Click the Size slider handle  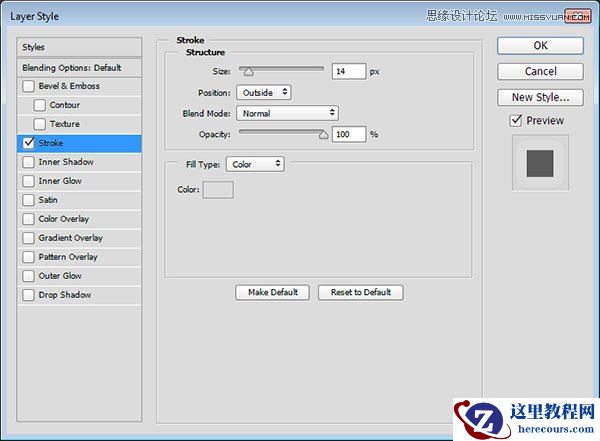click(249, 72)
